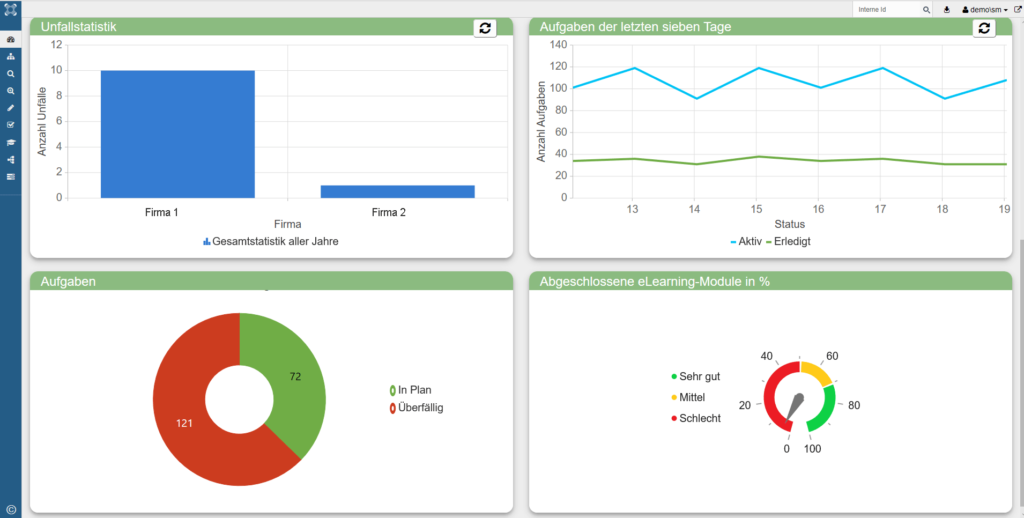Open the organization hierarchy icon in sidebar

click(x=10, y=57)
